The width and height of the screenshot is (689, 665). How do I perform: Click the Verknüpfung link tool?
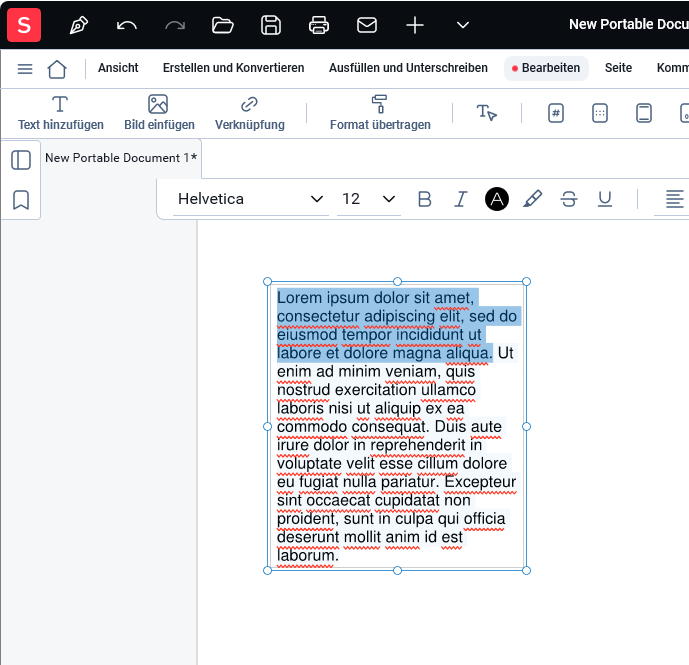click(x=250, y=113)
